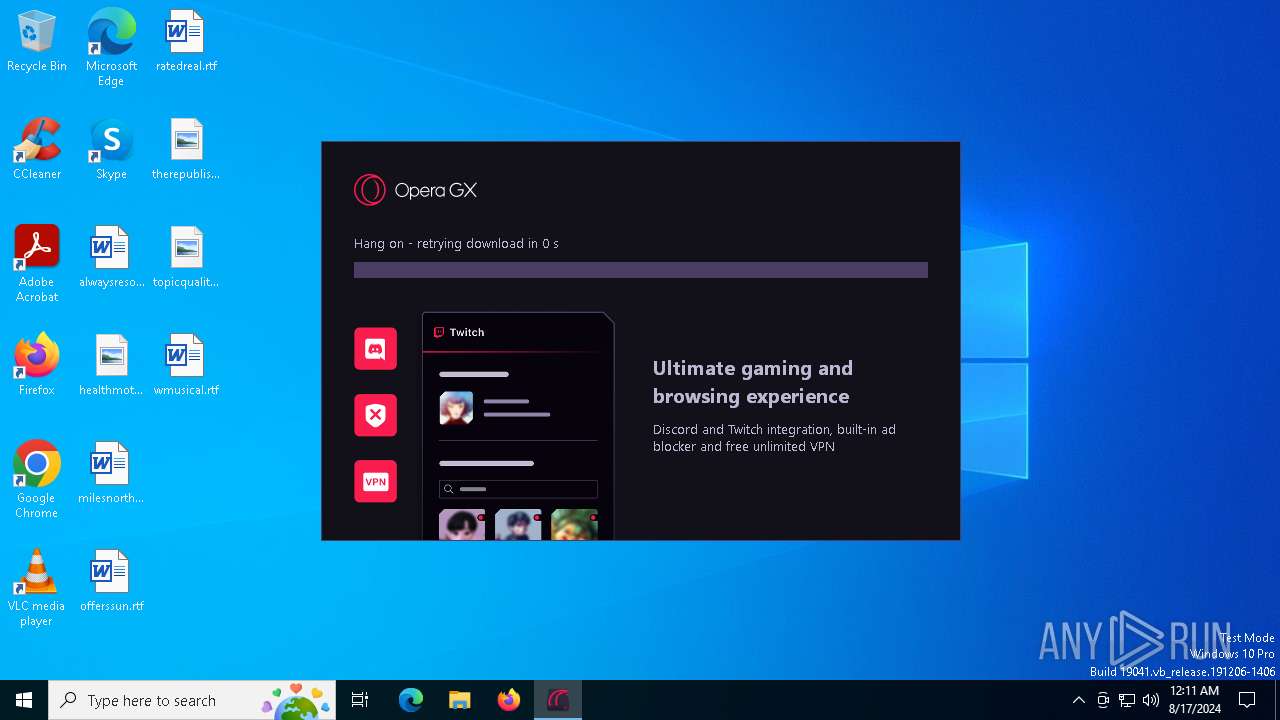The width and height of the screenshot is (1280, 720).
Task: Click the Opera GX logo in the installer
Action: pos(415,190)
